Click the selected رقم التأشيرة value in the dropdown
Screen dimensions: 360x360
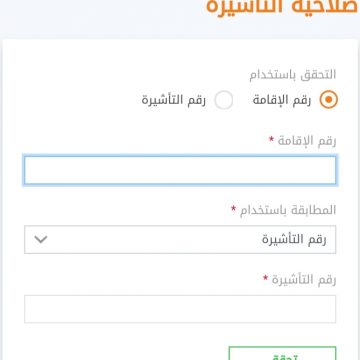294,239
